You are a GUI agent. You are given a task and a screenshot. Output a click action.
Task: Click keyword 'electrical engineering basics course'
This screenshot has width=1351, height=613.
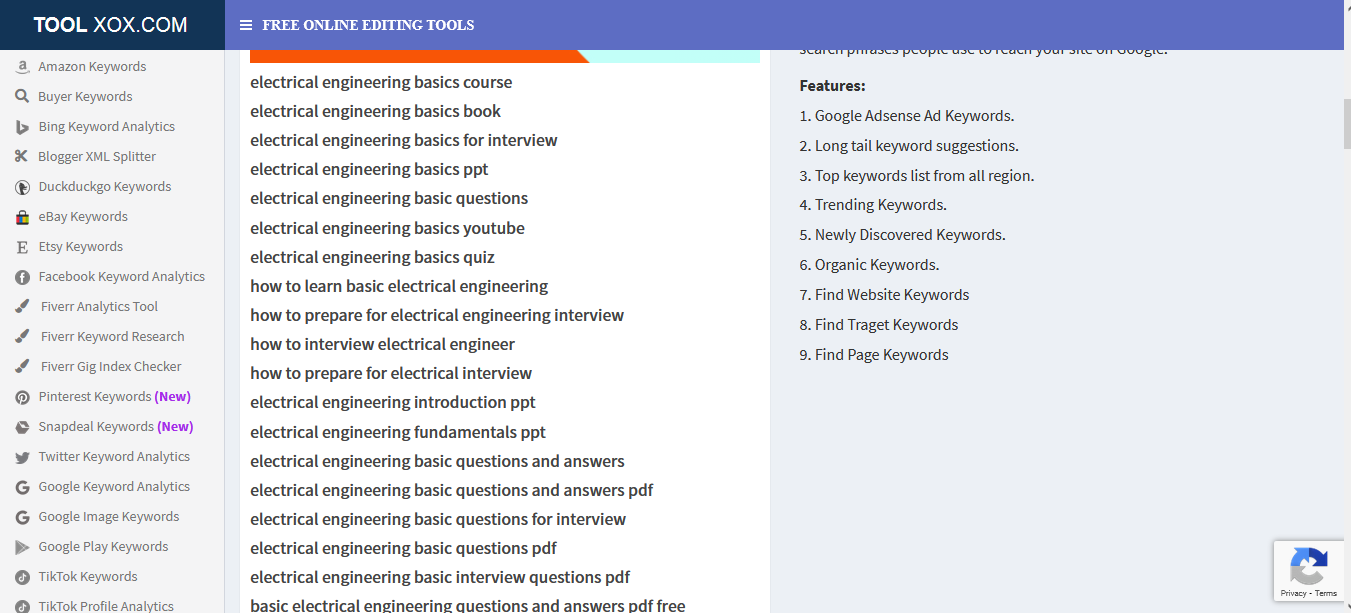[381, 82]
